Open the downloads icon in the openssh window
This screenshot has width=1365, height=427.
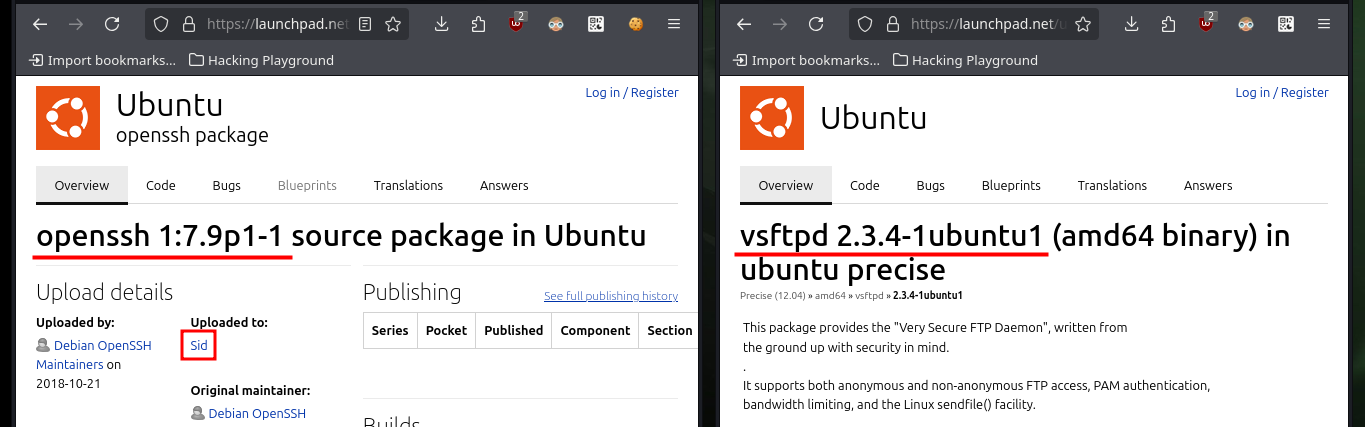tap(443, 24)
